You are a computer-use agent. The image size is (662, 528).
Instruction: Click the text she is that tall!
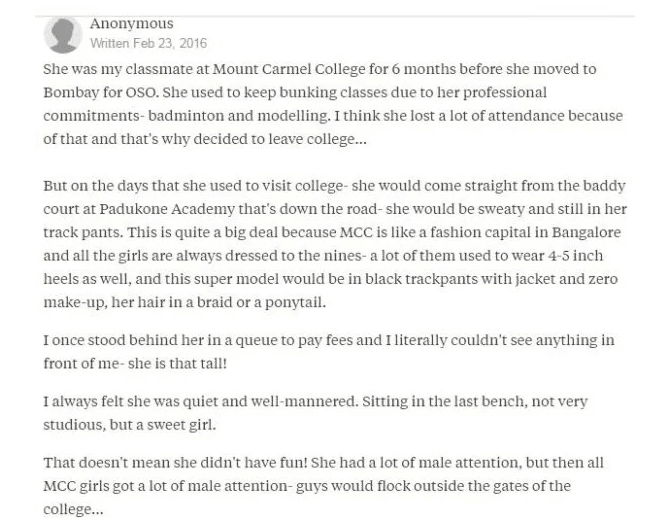(177, 364)
